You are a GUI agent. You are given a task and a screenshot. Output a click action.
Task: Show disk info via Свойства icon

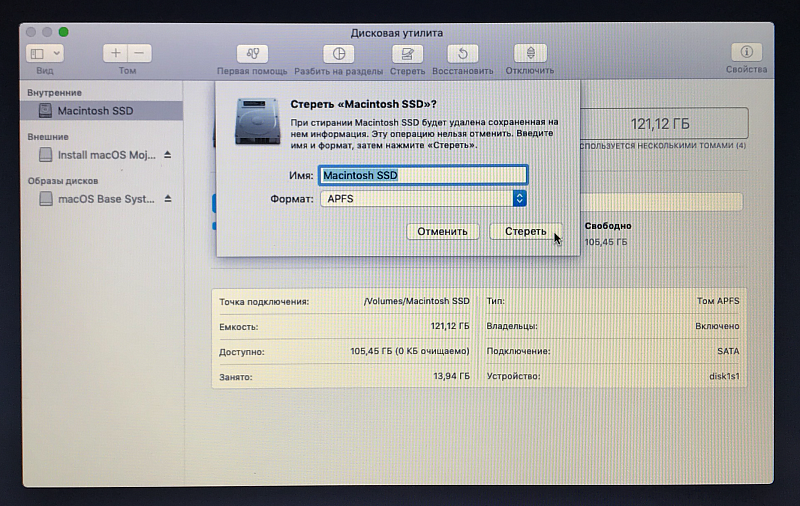746,52
